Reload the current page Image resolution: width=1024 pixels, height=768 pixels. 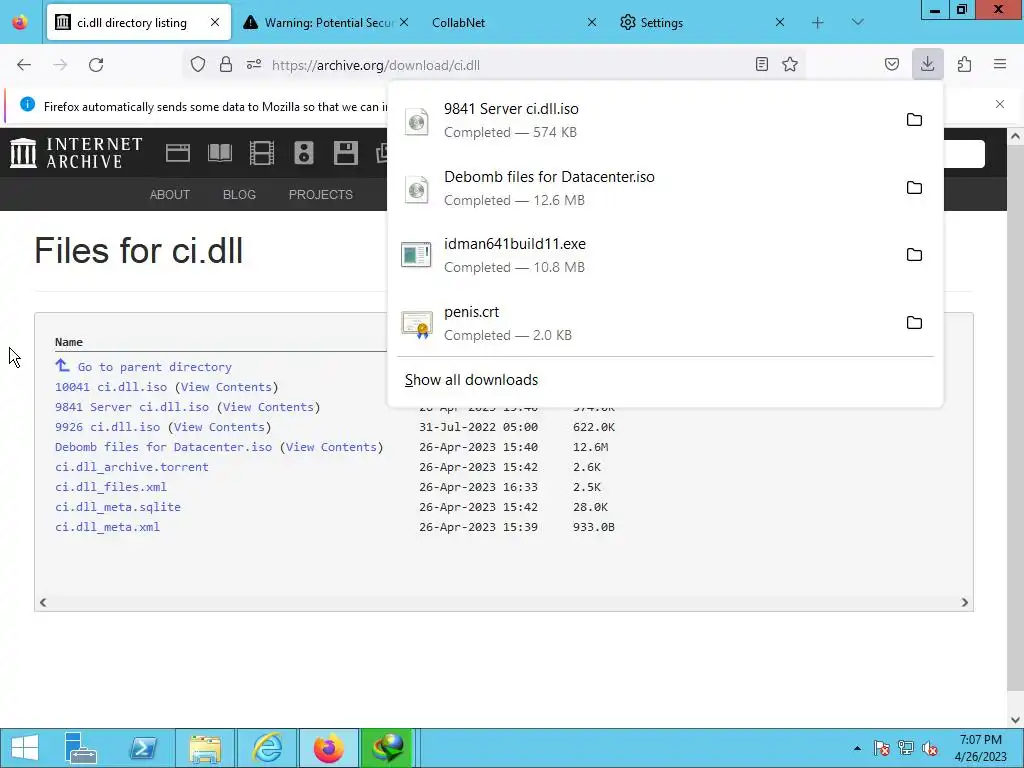[x=96, y=64]
